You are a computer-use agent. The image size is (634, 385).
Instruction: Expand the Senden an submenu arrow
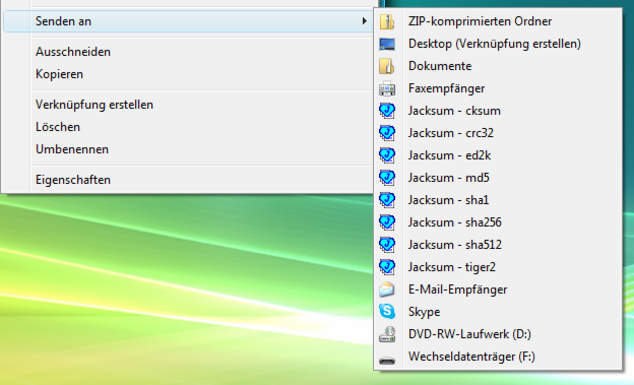pyautogui.click(x=364, y=21)
